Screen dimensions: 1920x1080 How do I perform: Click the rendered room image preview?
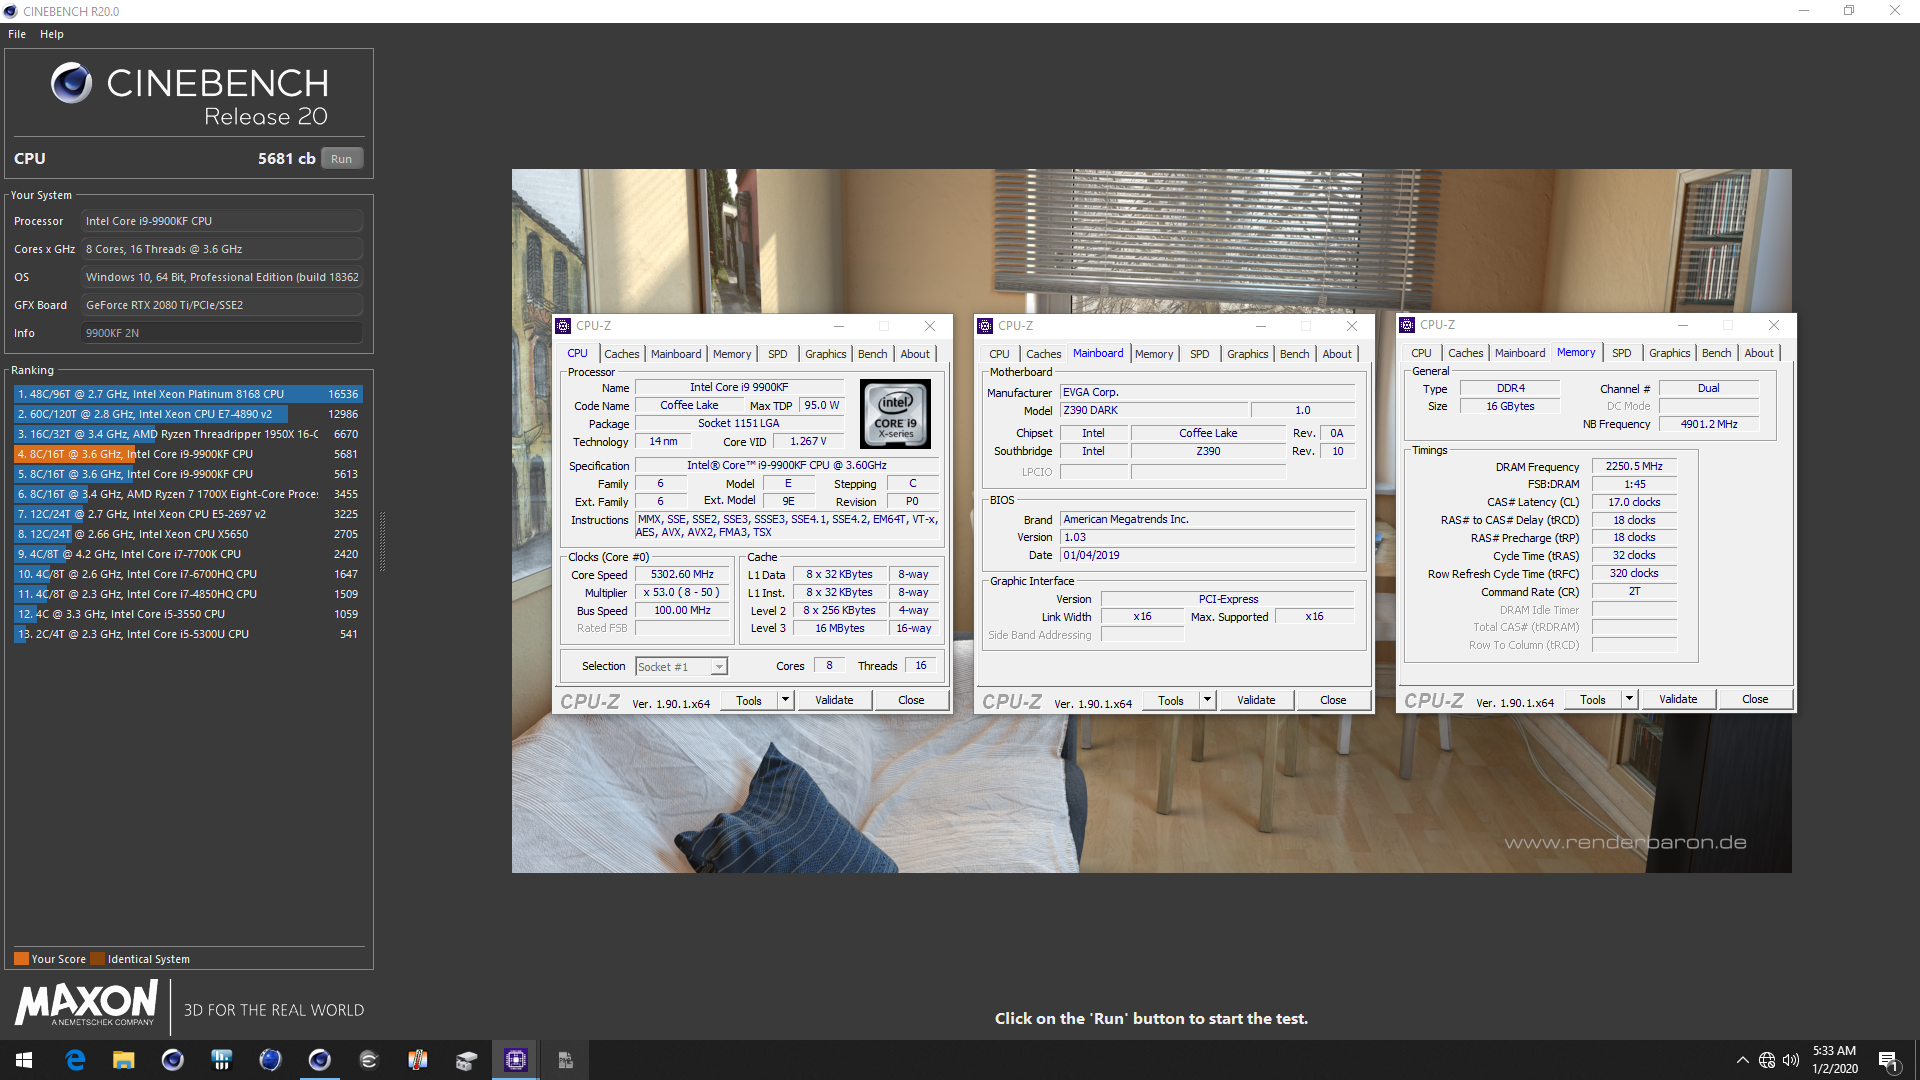pyautogui.click(x=1151, y=521)
